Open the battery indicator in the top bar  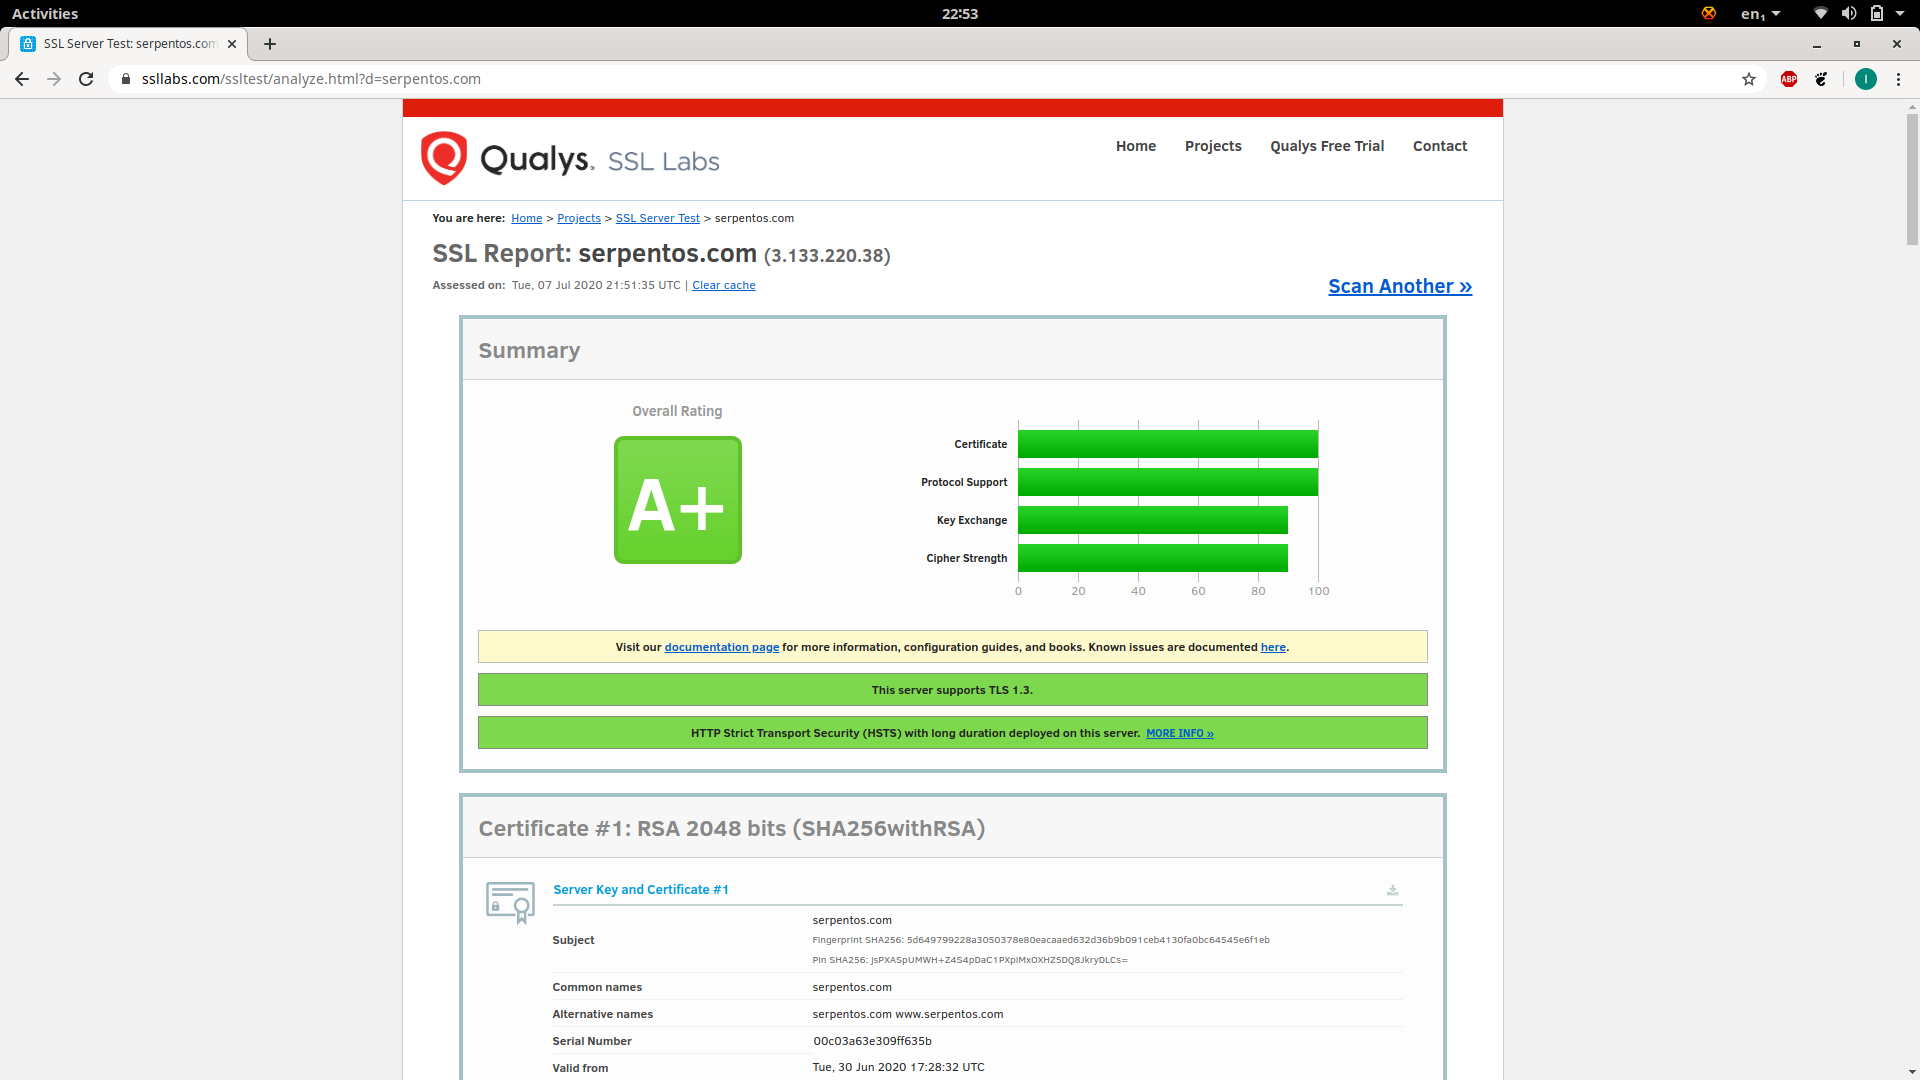click(x=1877, y=13)
